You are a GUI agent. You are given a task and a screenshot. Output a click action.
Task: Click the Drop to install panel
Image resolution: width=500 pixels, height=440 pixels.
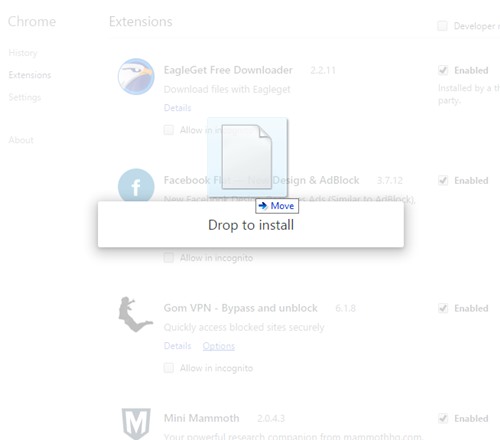click(x=251, y=224)
